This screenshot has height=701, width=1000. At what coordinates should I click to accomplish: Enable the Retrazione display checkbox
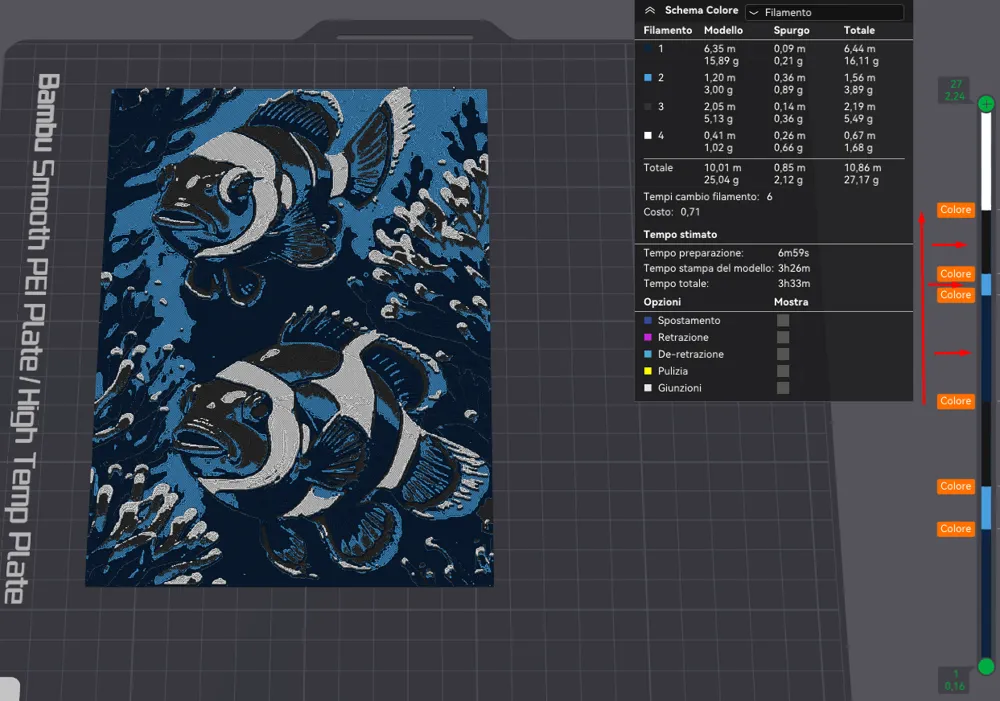783,337
